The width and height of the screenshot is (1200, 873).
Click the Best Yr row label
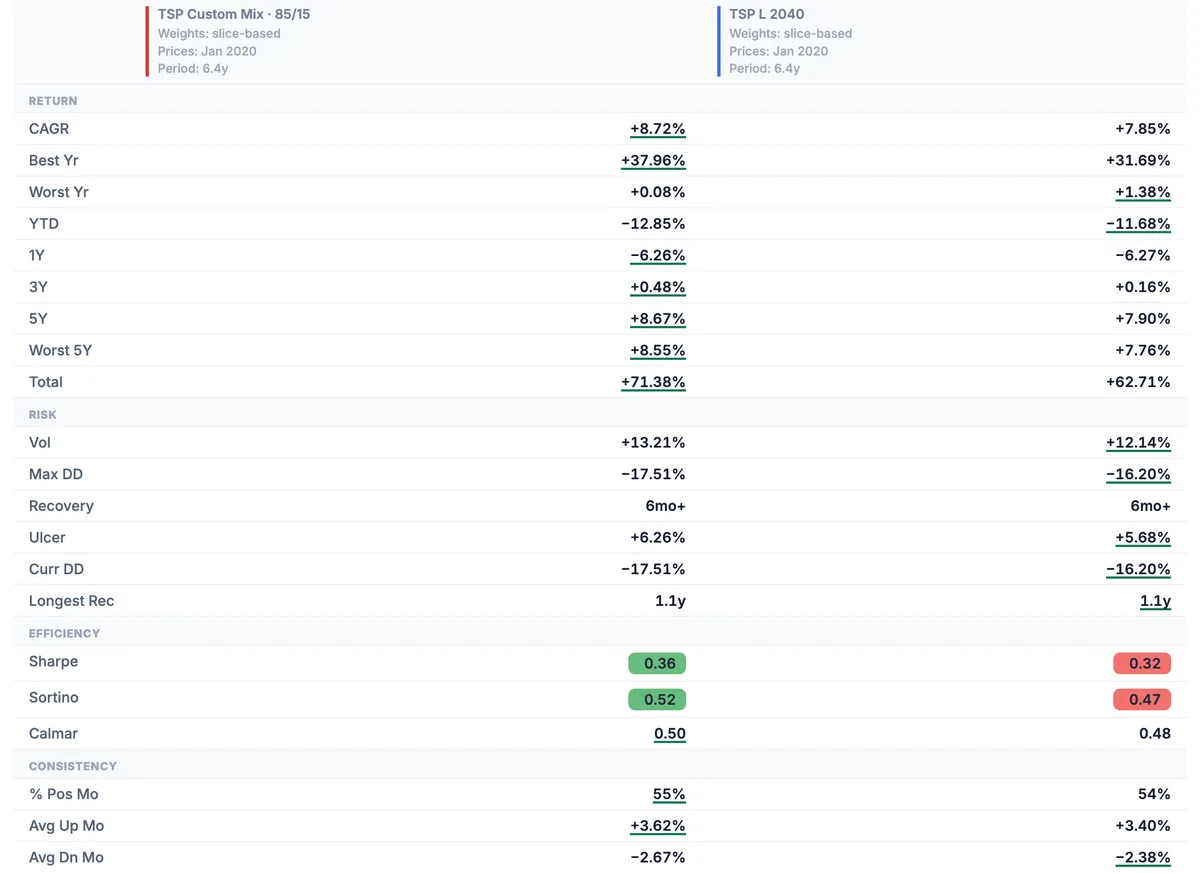[54, 160]
